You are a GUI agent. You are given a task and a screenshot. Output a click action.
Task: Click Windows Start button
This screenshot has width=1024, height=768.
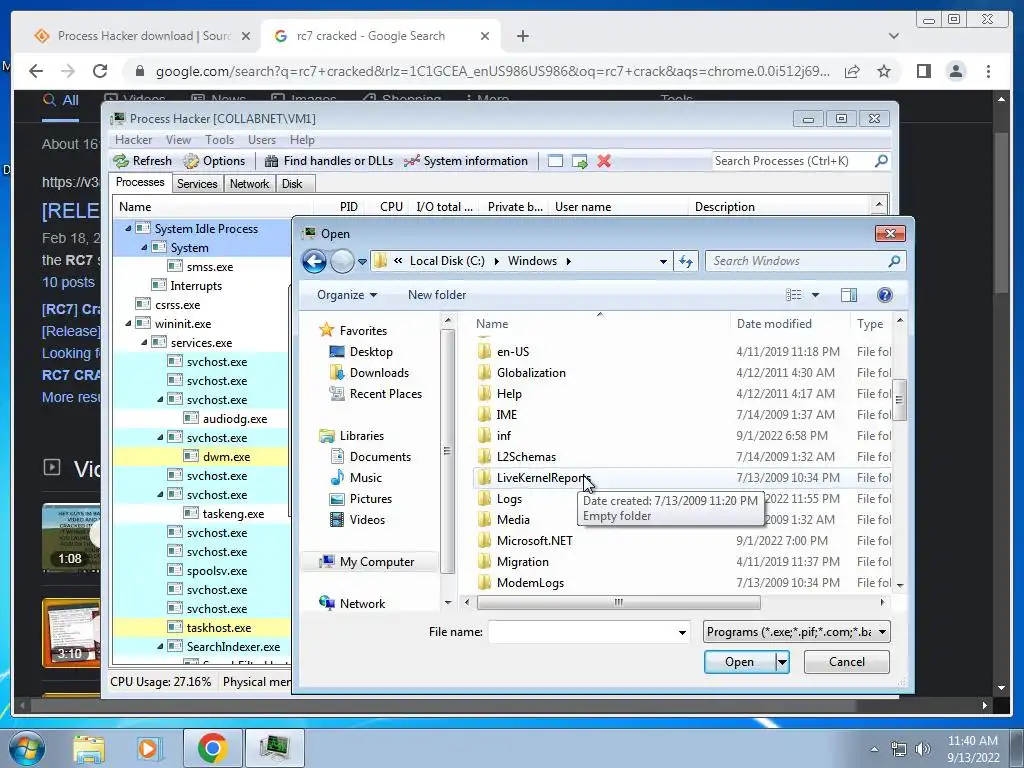27,748
